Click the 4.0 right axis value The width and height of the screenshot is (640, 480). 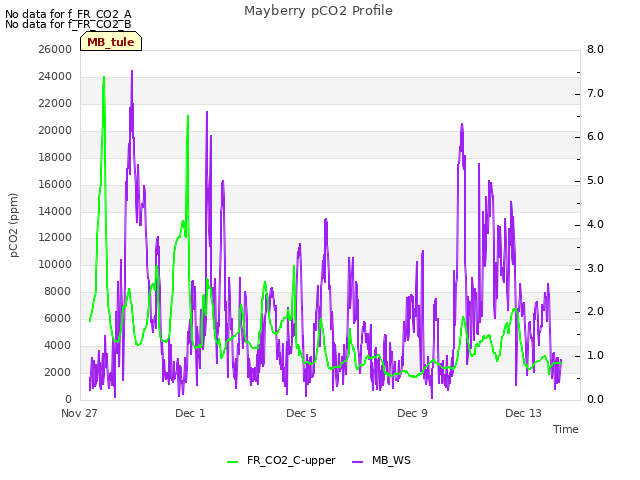(595, 224)
